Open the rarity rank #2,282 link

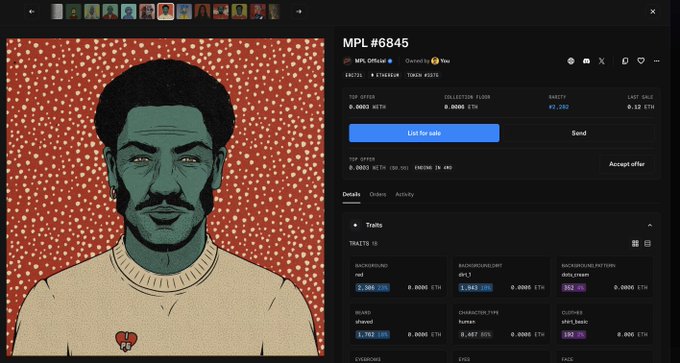coord(559,107)
